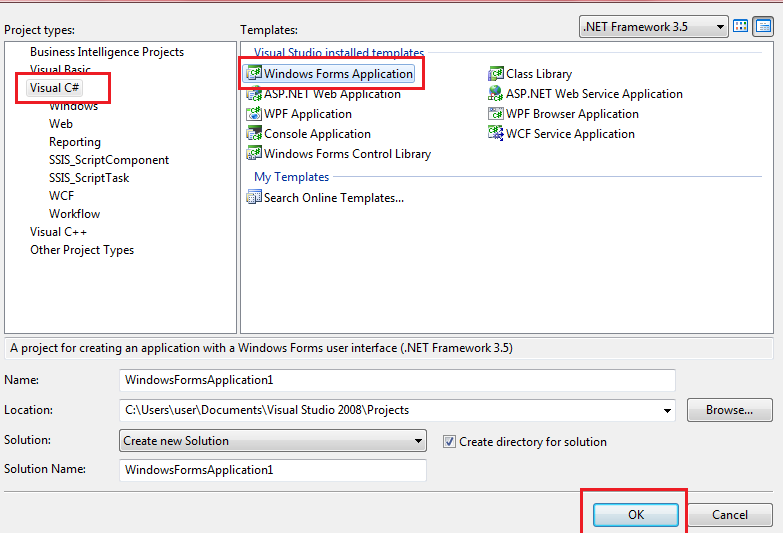Click the ASP.NET Web Application label
The height and width of the screenshot is (533, 783).
(333, 94)
